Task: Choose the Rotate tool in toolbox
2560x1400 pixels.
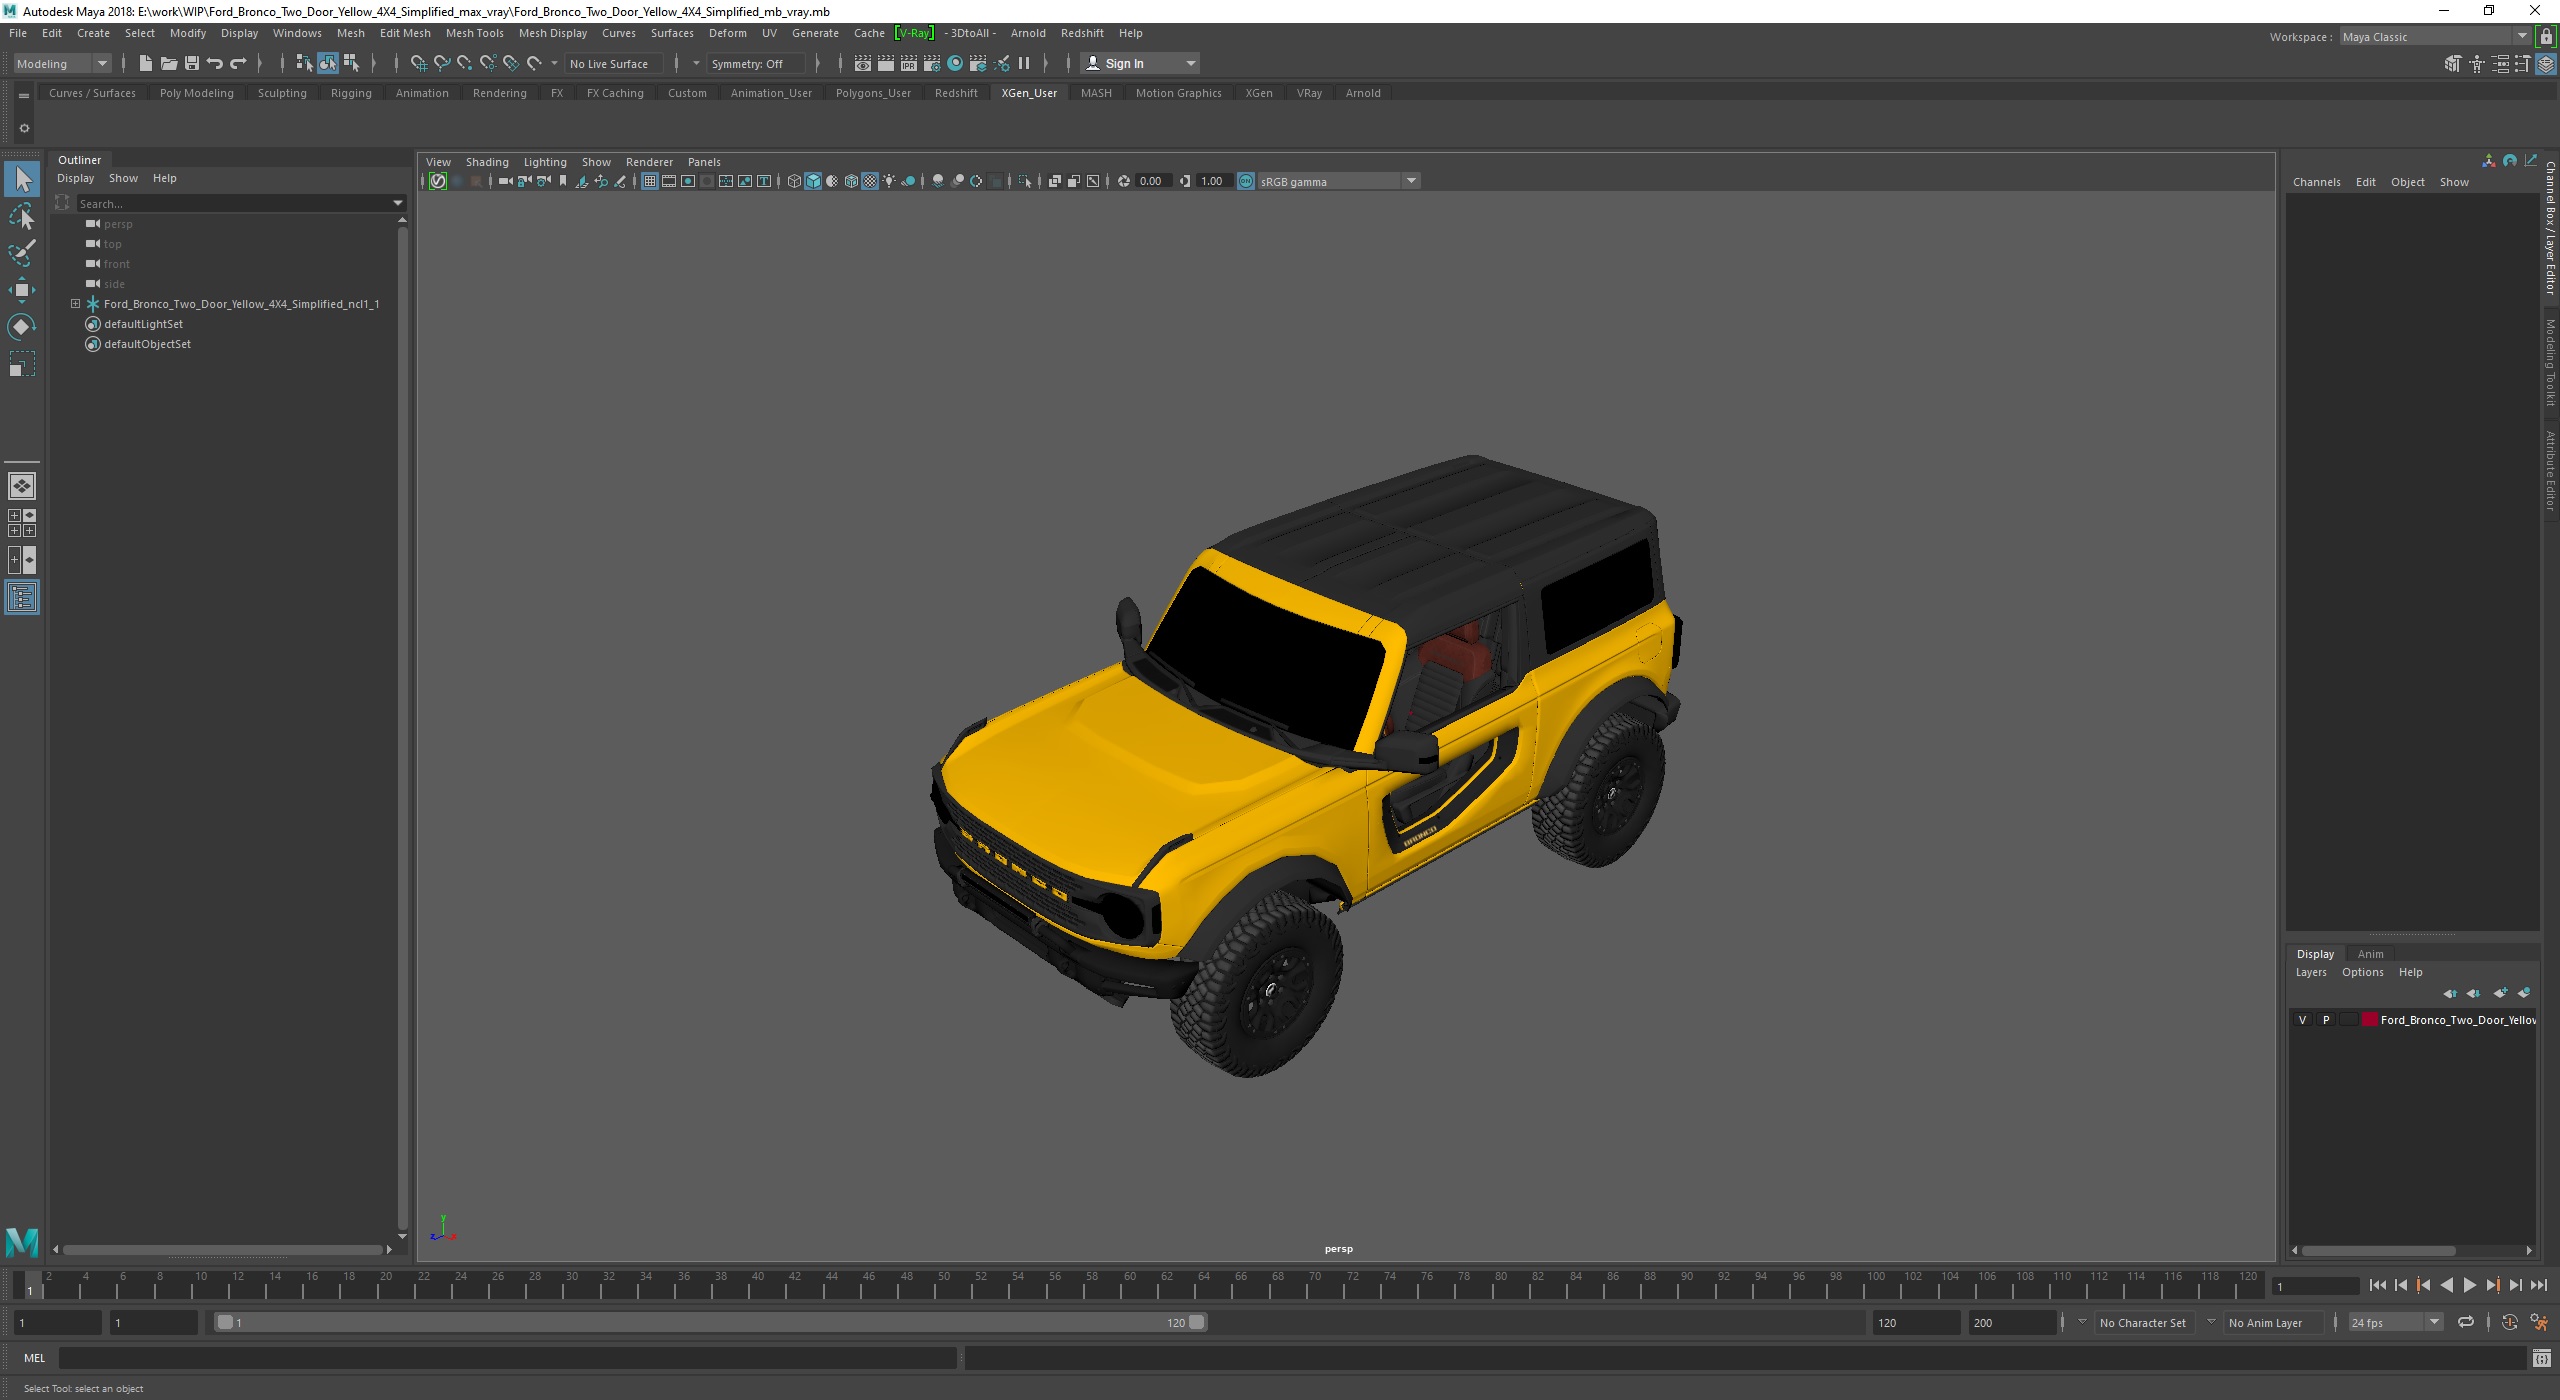Action: click(x=22, y=327)
